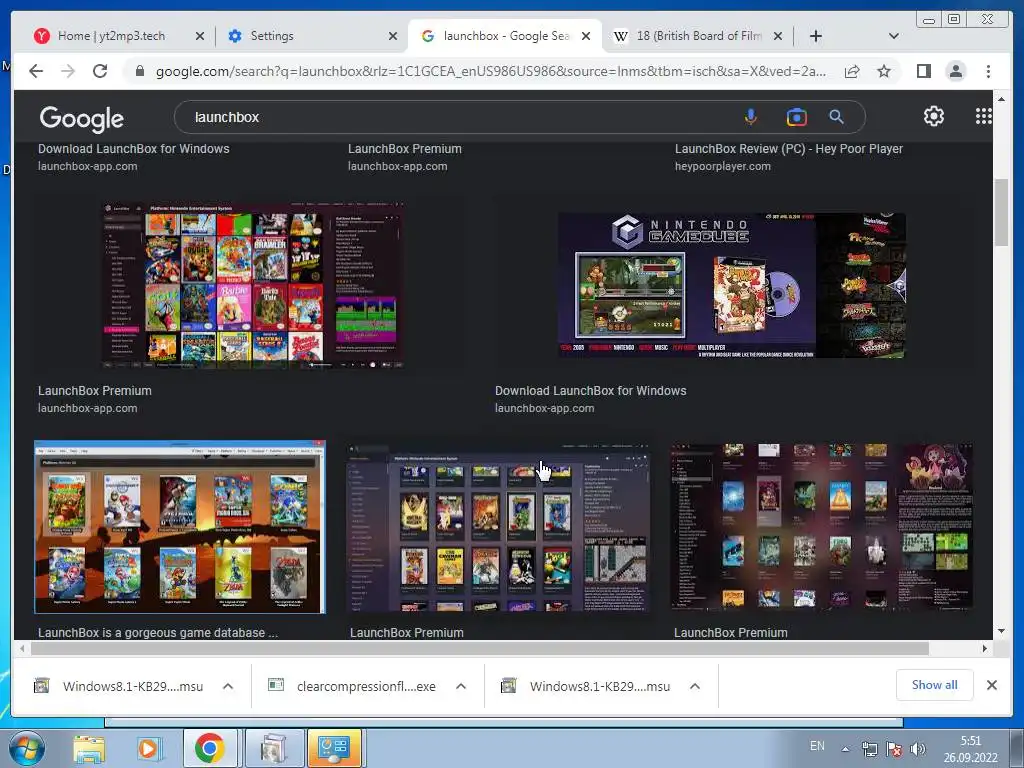Click the address bar URL

pos(490,71)
